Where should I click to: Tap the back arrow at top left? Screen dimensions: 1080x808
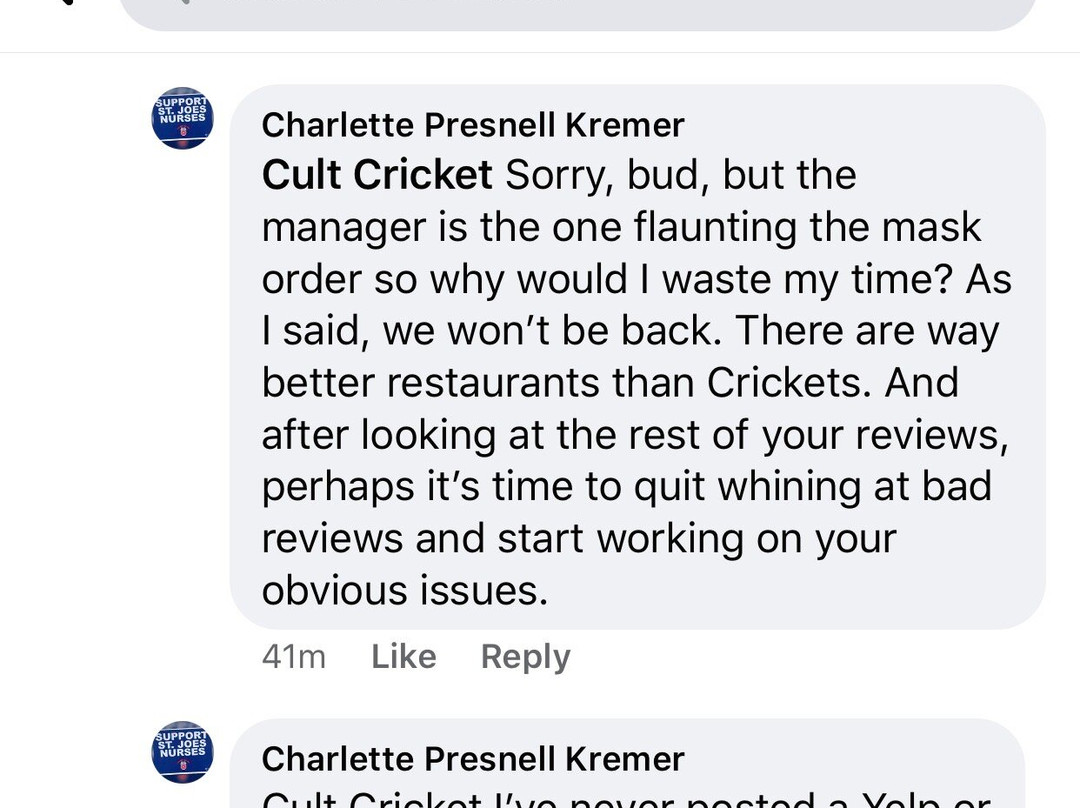click(x=62, y=4)
